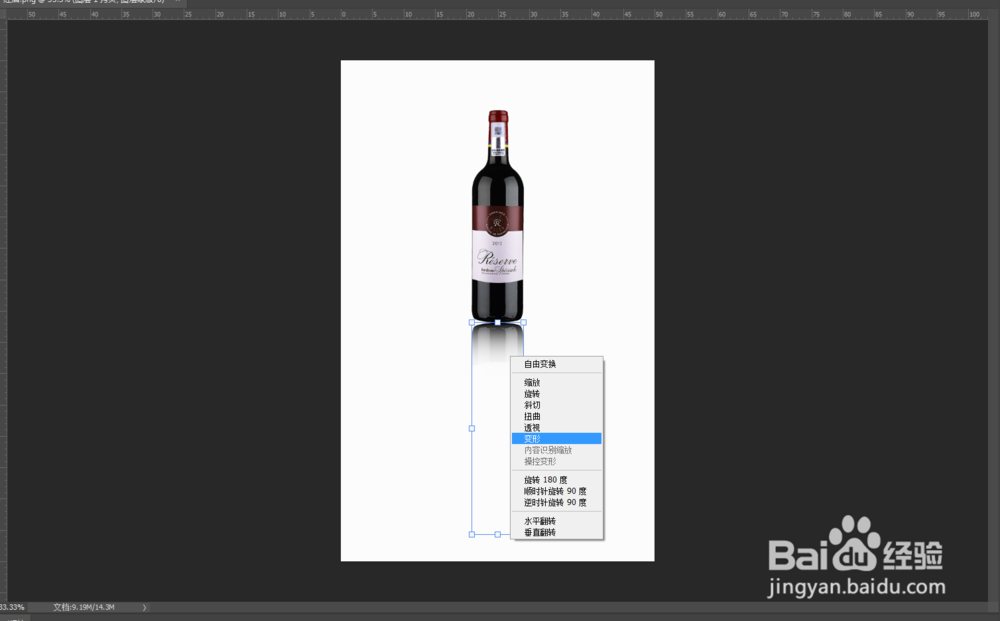This screenshot has height=621, width=1000.
Task: Choose 逆时针旋转 90 度
Action: tap(557, 502)
